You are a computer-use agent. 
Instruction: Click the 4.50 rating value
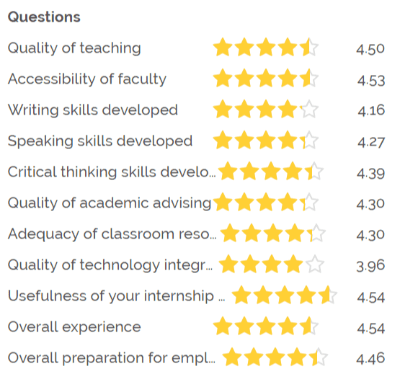pos(370,49)
